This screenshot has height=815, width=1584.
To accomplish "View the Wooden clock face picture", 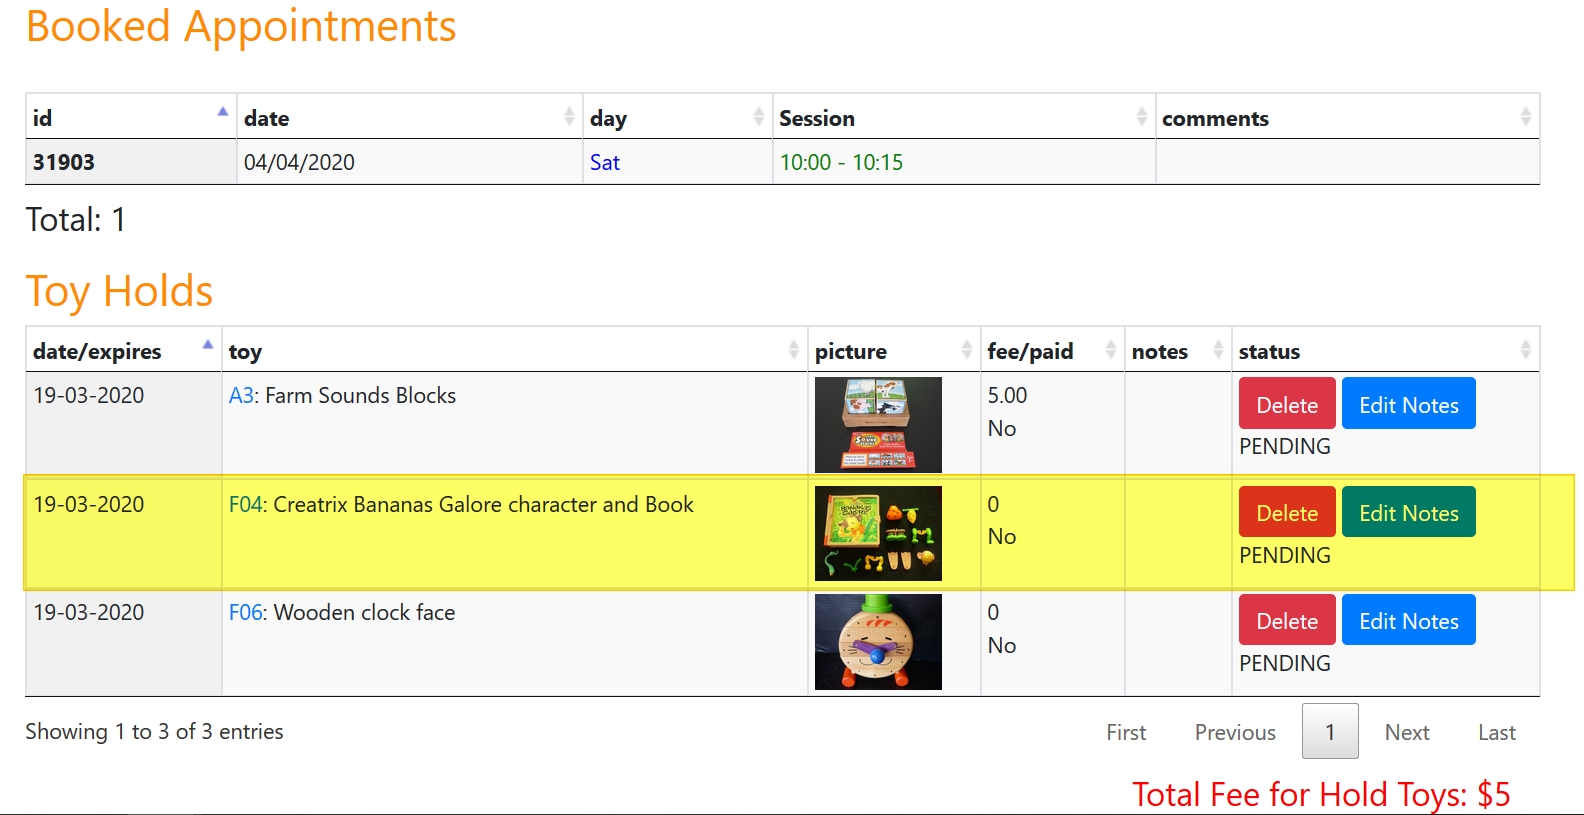I will coord(878,641).
